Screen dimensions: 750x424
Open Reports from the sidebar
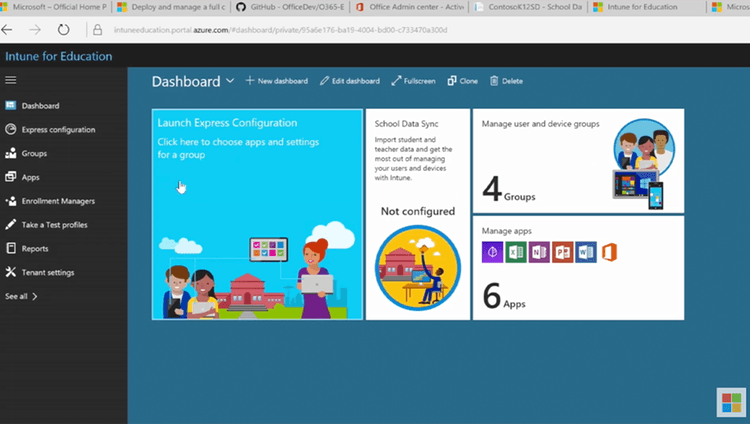click(34, 248)
